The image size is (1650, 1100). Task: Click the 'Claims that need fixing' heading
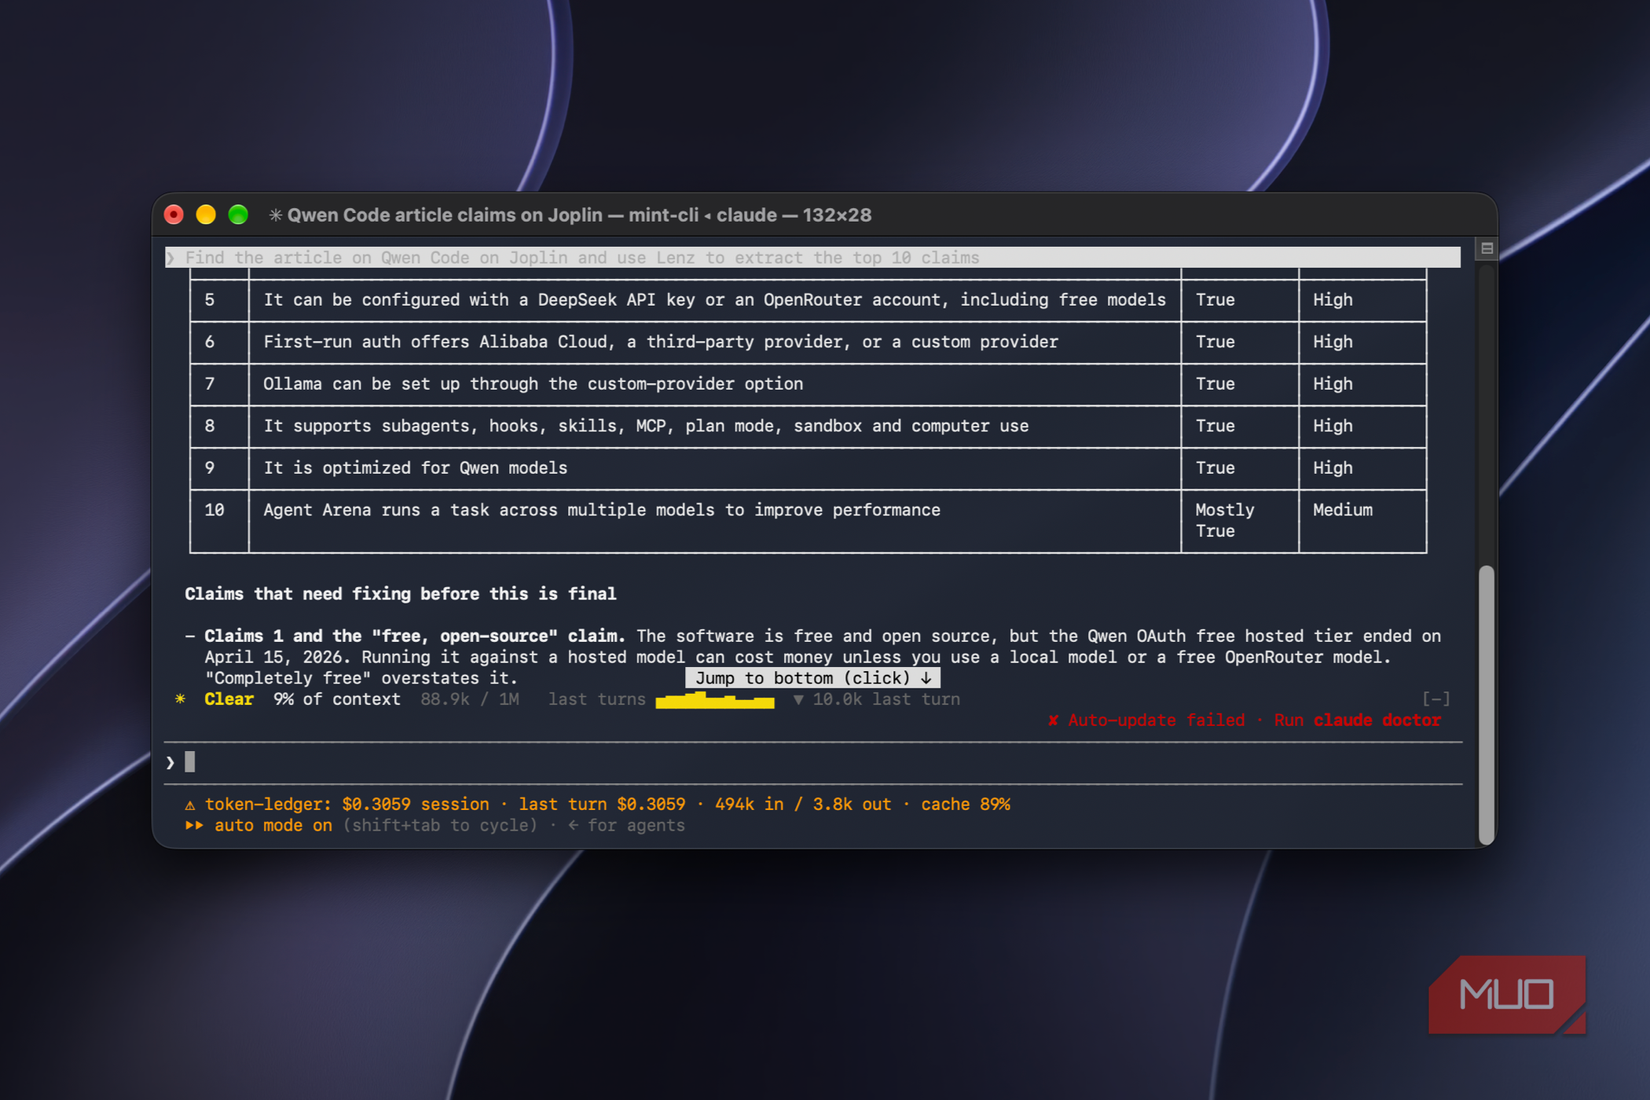point(400,594)
